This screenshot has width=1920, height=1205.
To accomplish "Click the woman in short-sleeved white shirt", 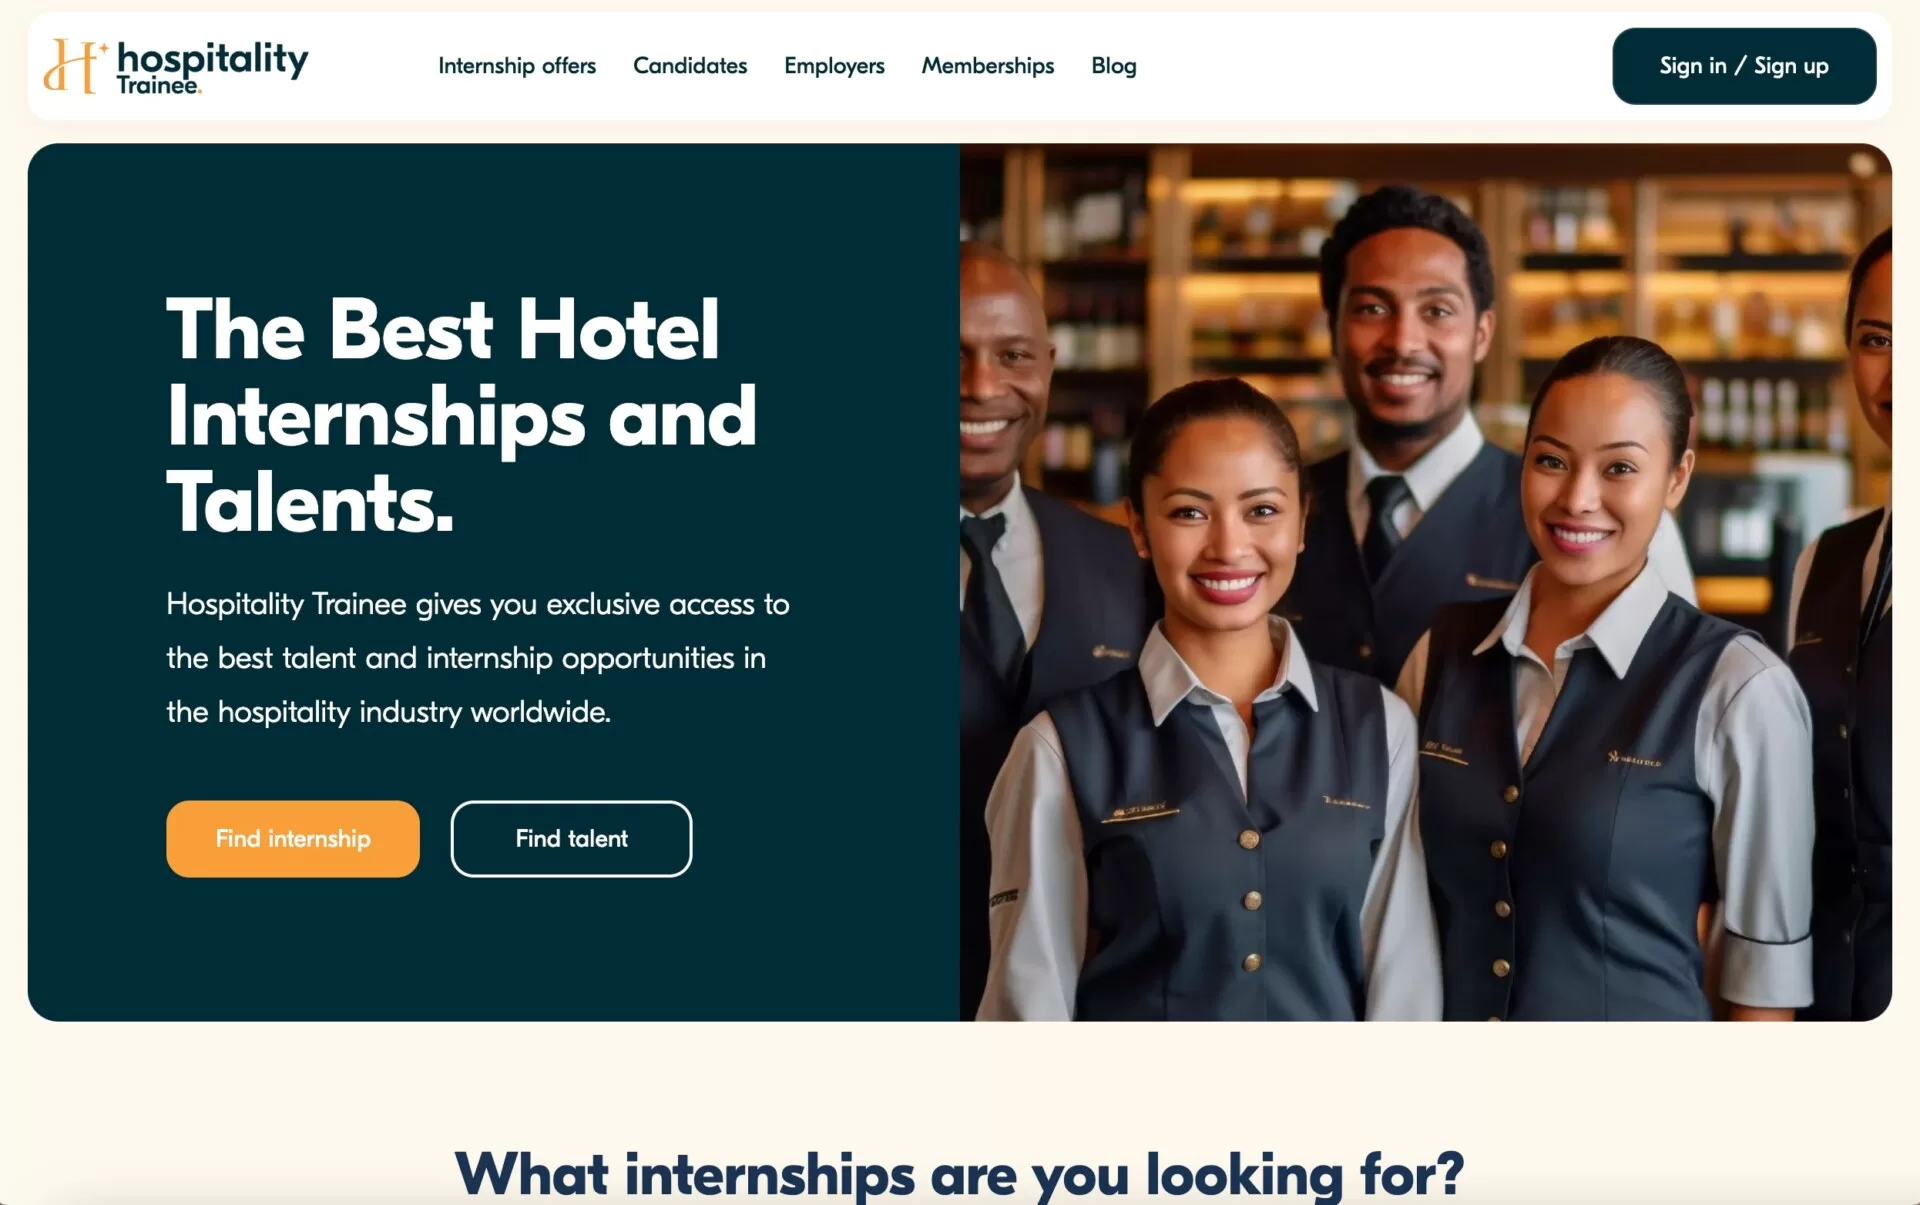I will pyautogui.click(x=1610, y=700).
